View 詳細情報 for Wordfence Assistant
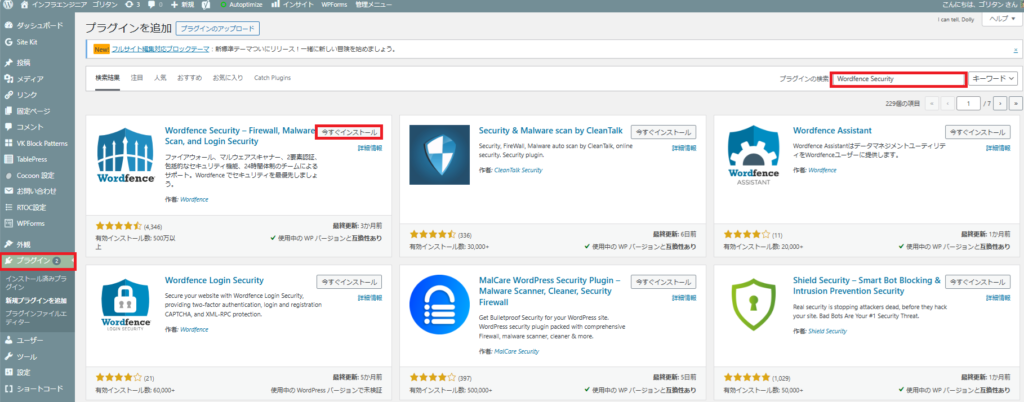 point(998,148)
